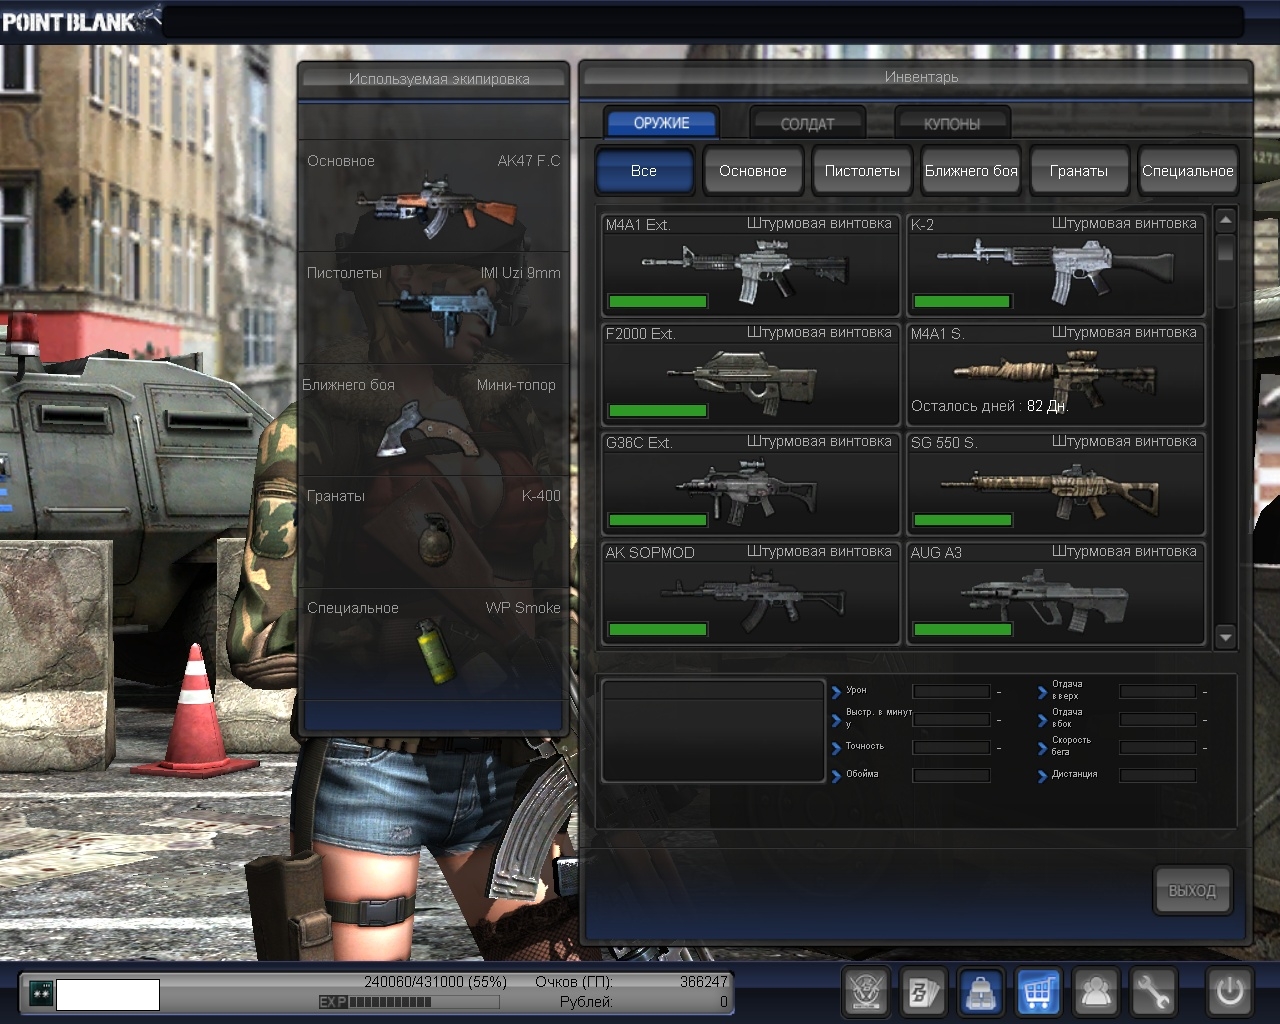The width and height of the screenshot is (1280, 1024).
Task: Click the rank badge icon beside nickname
Action: pyautogui.click(x=41, y=993)
